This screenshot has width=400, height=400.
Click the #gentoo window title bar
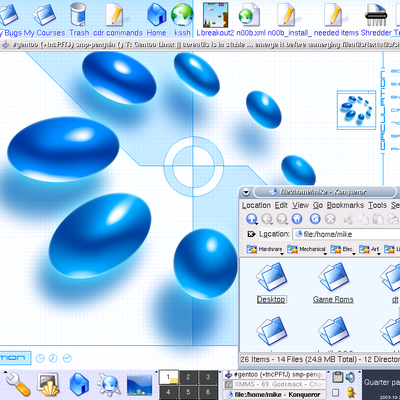[x=200, y=45]
